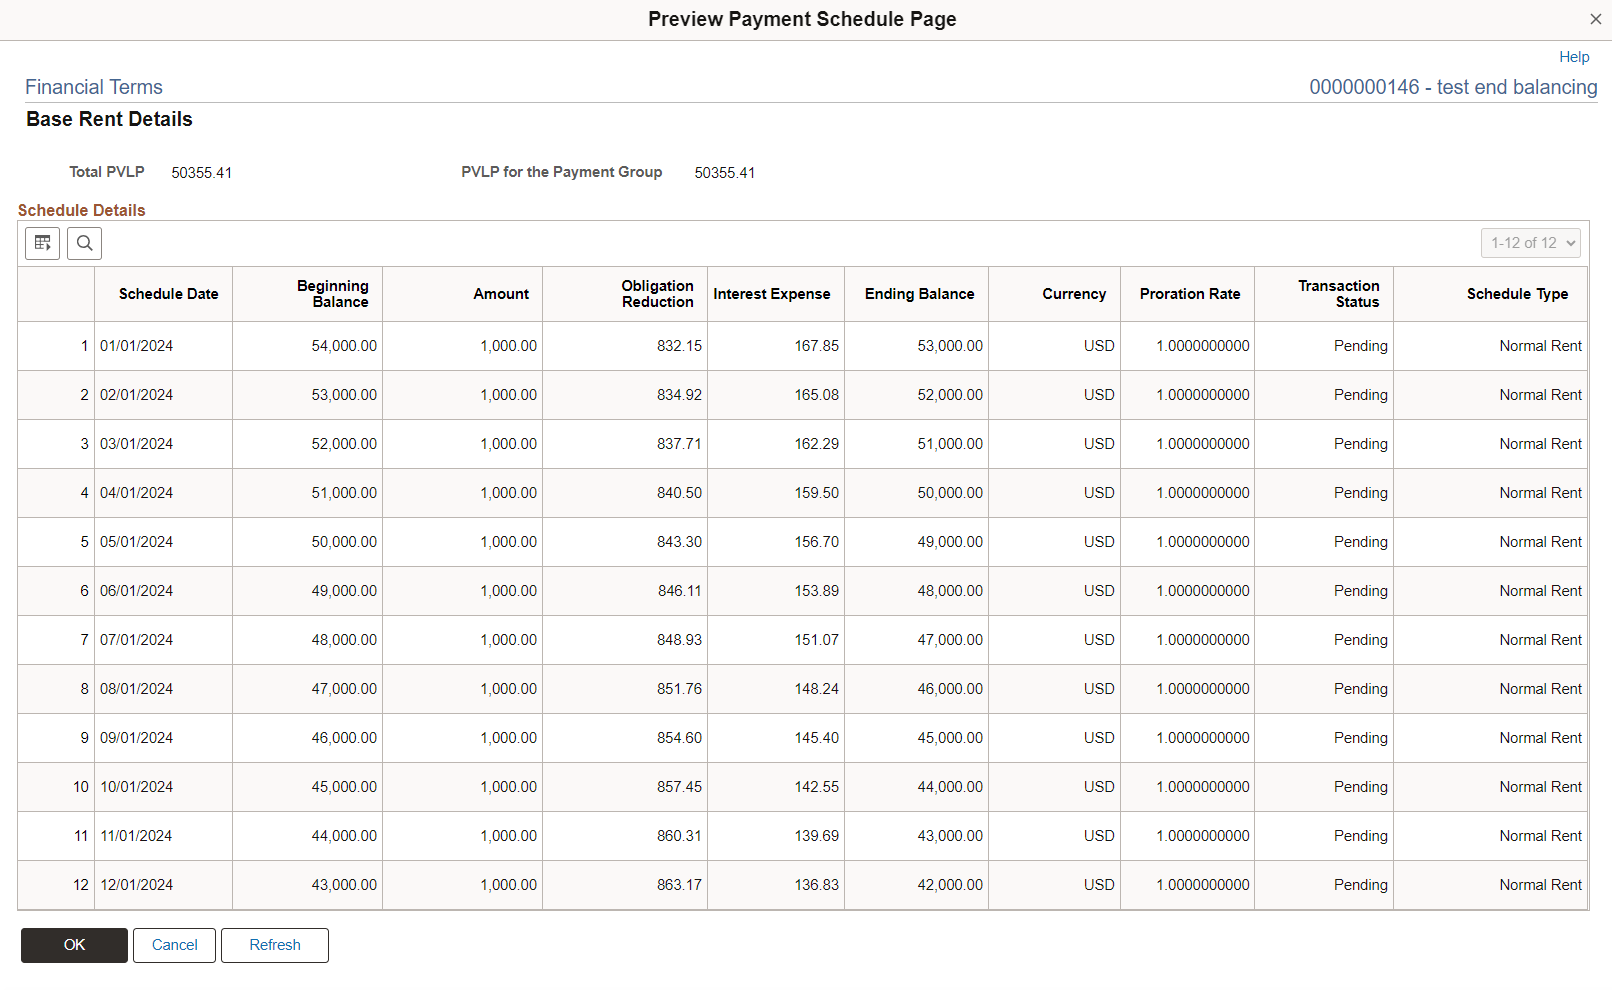The height and width of the screenshot is (1003, 1612).
Task: Open the grid personalization options icon
Action: (x=42, y=243)
